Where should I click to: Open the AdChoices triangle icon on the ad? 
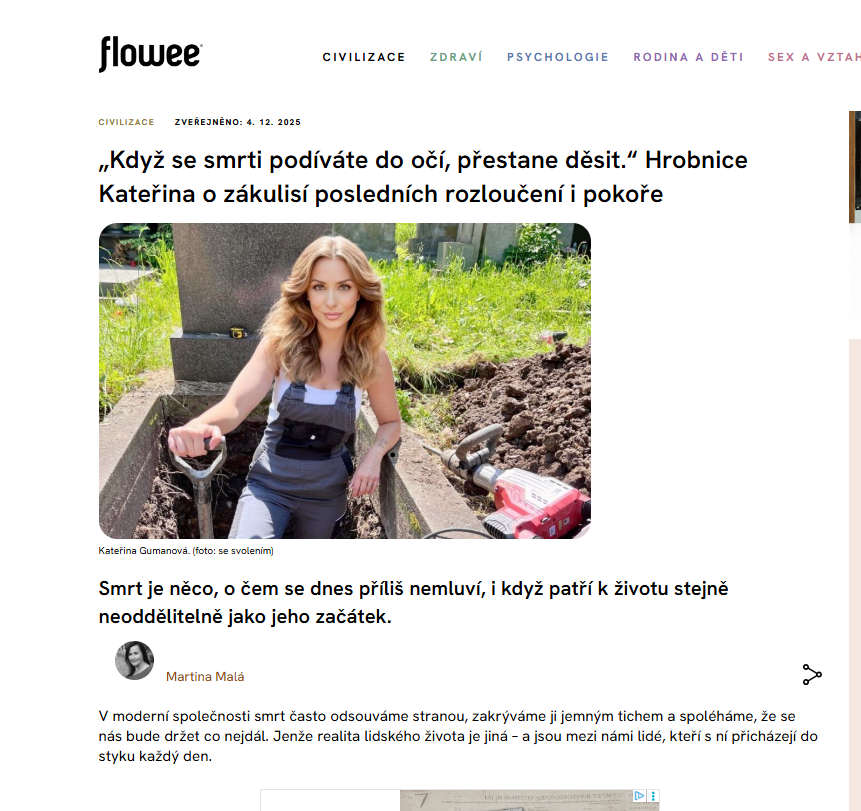tap(639, 796)
